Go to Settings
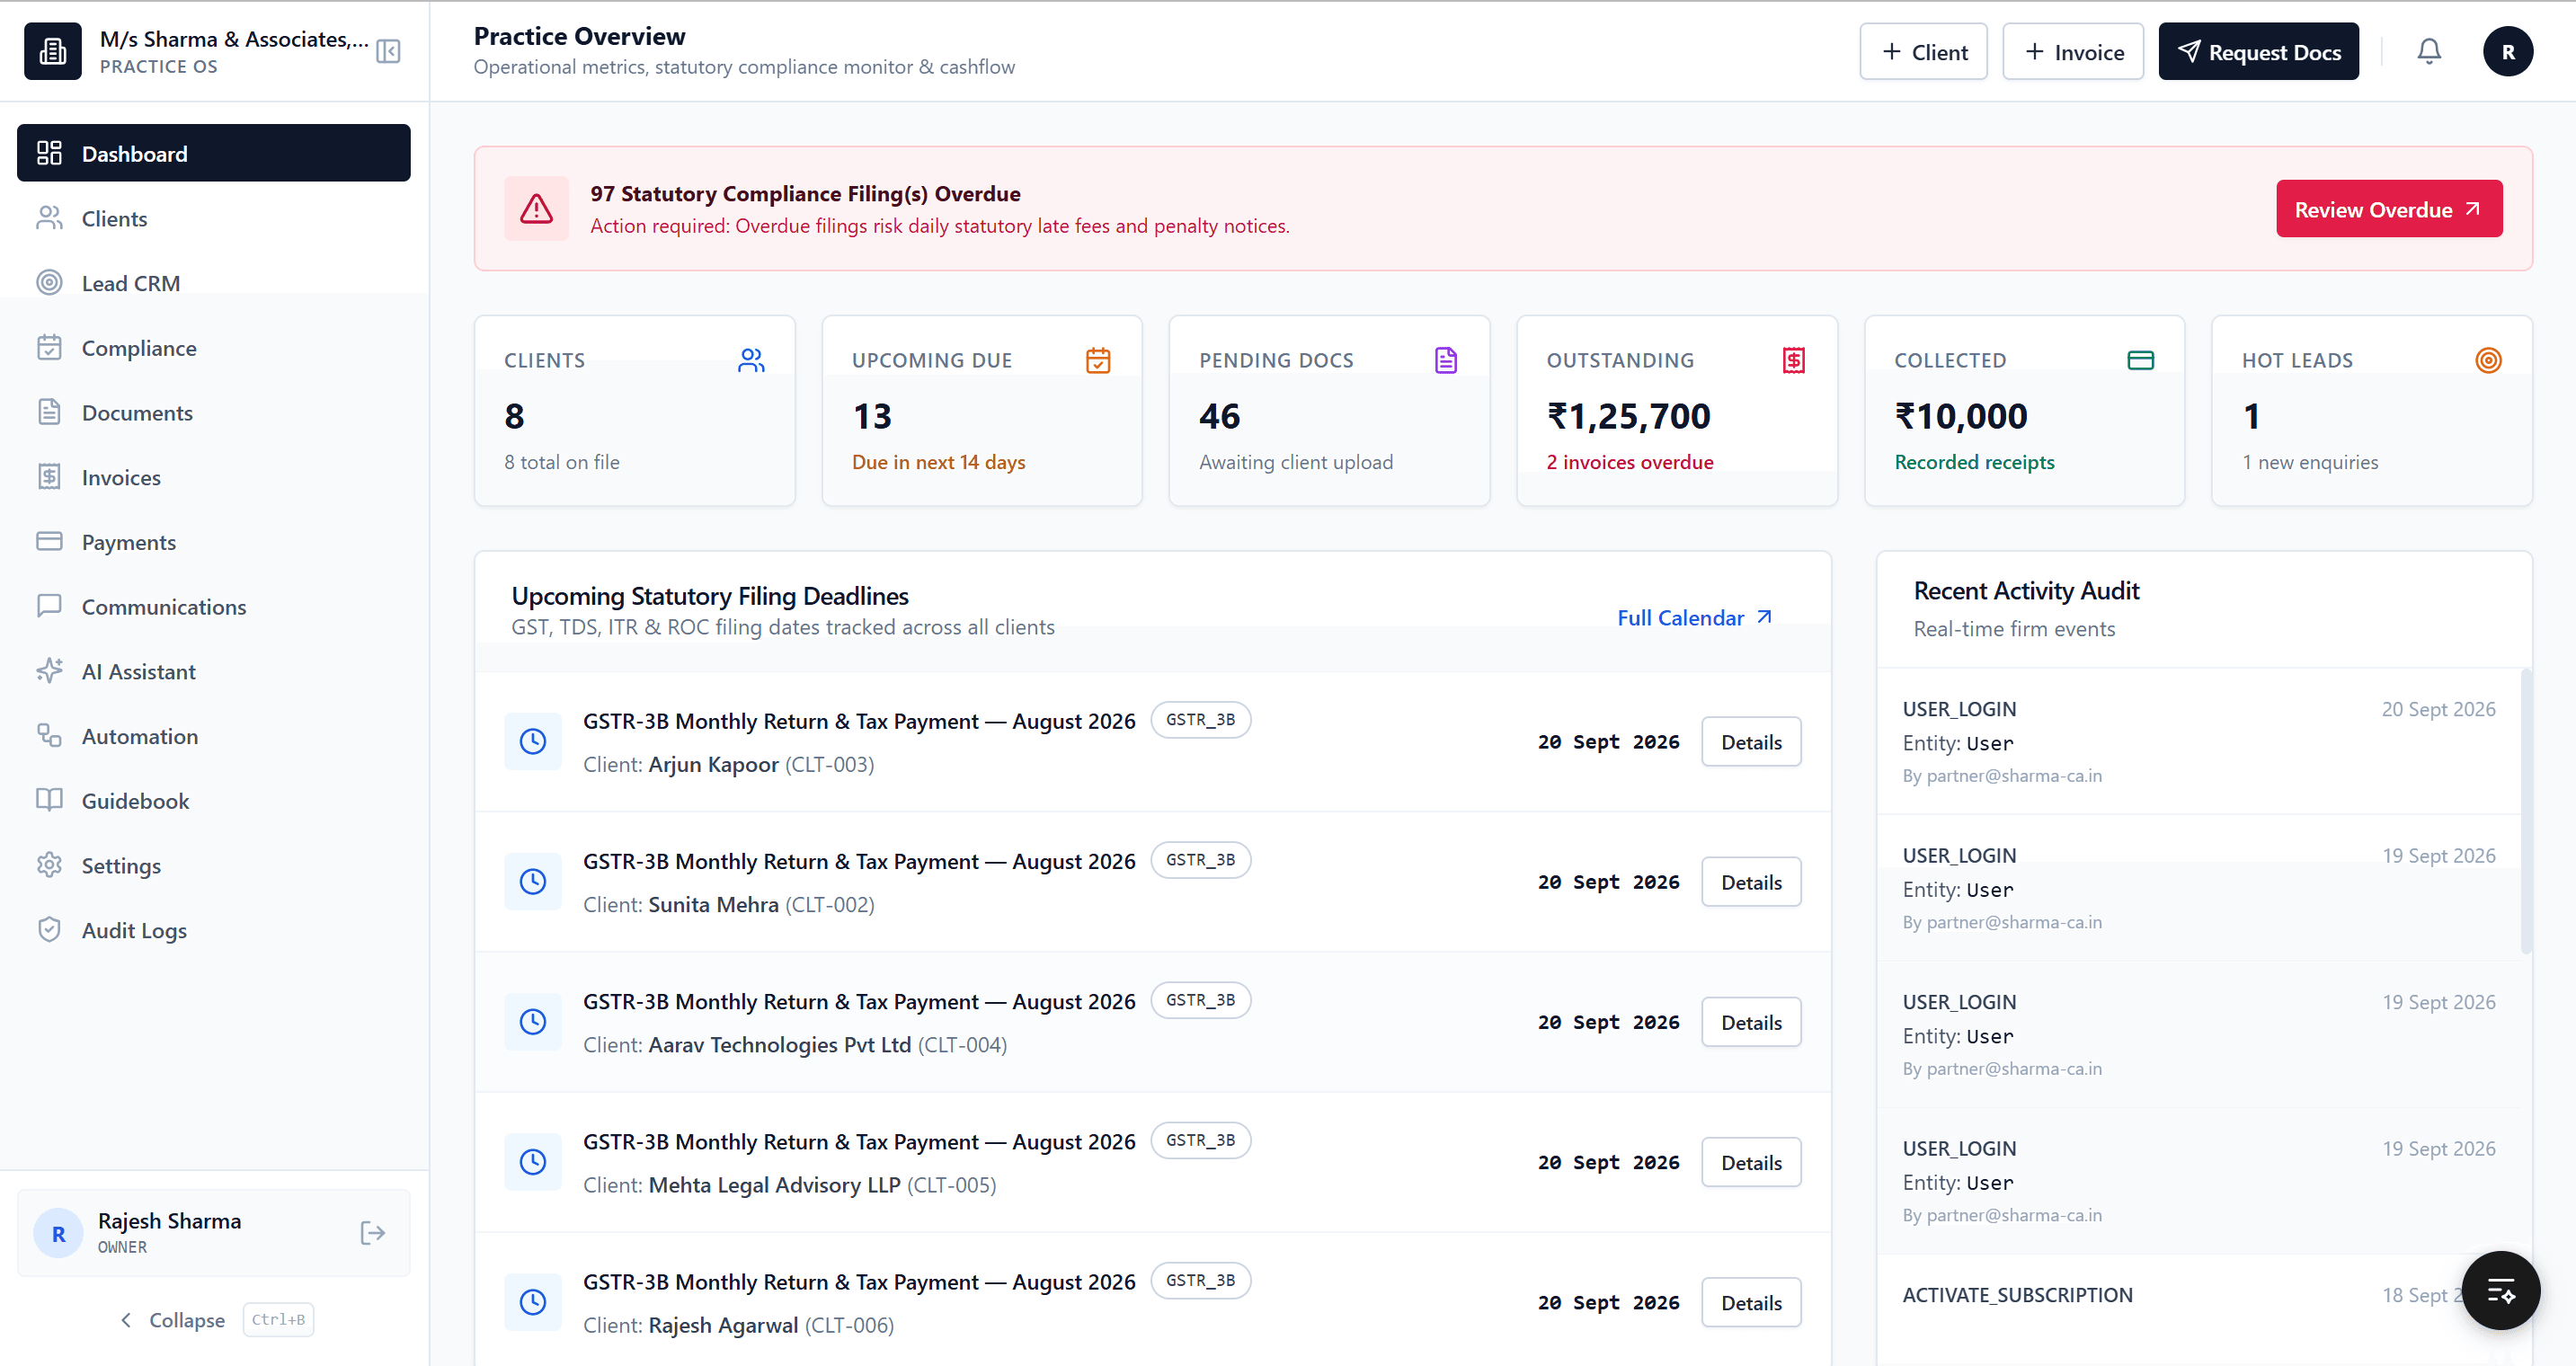This screenshot has width=2576, height=1366. [x=213, y=865]
